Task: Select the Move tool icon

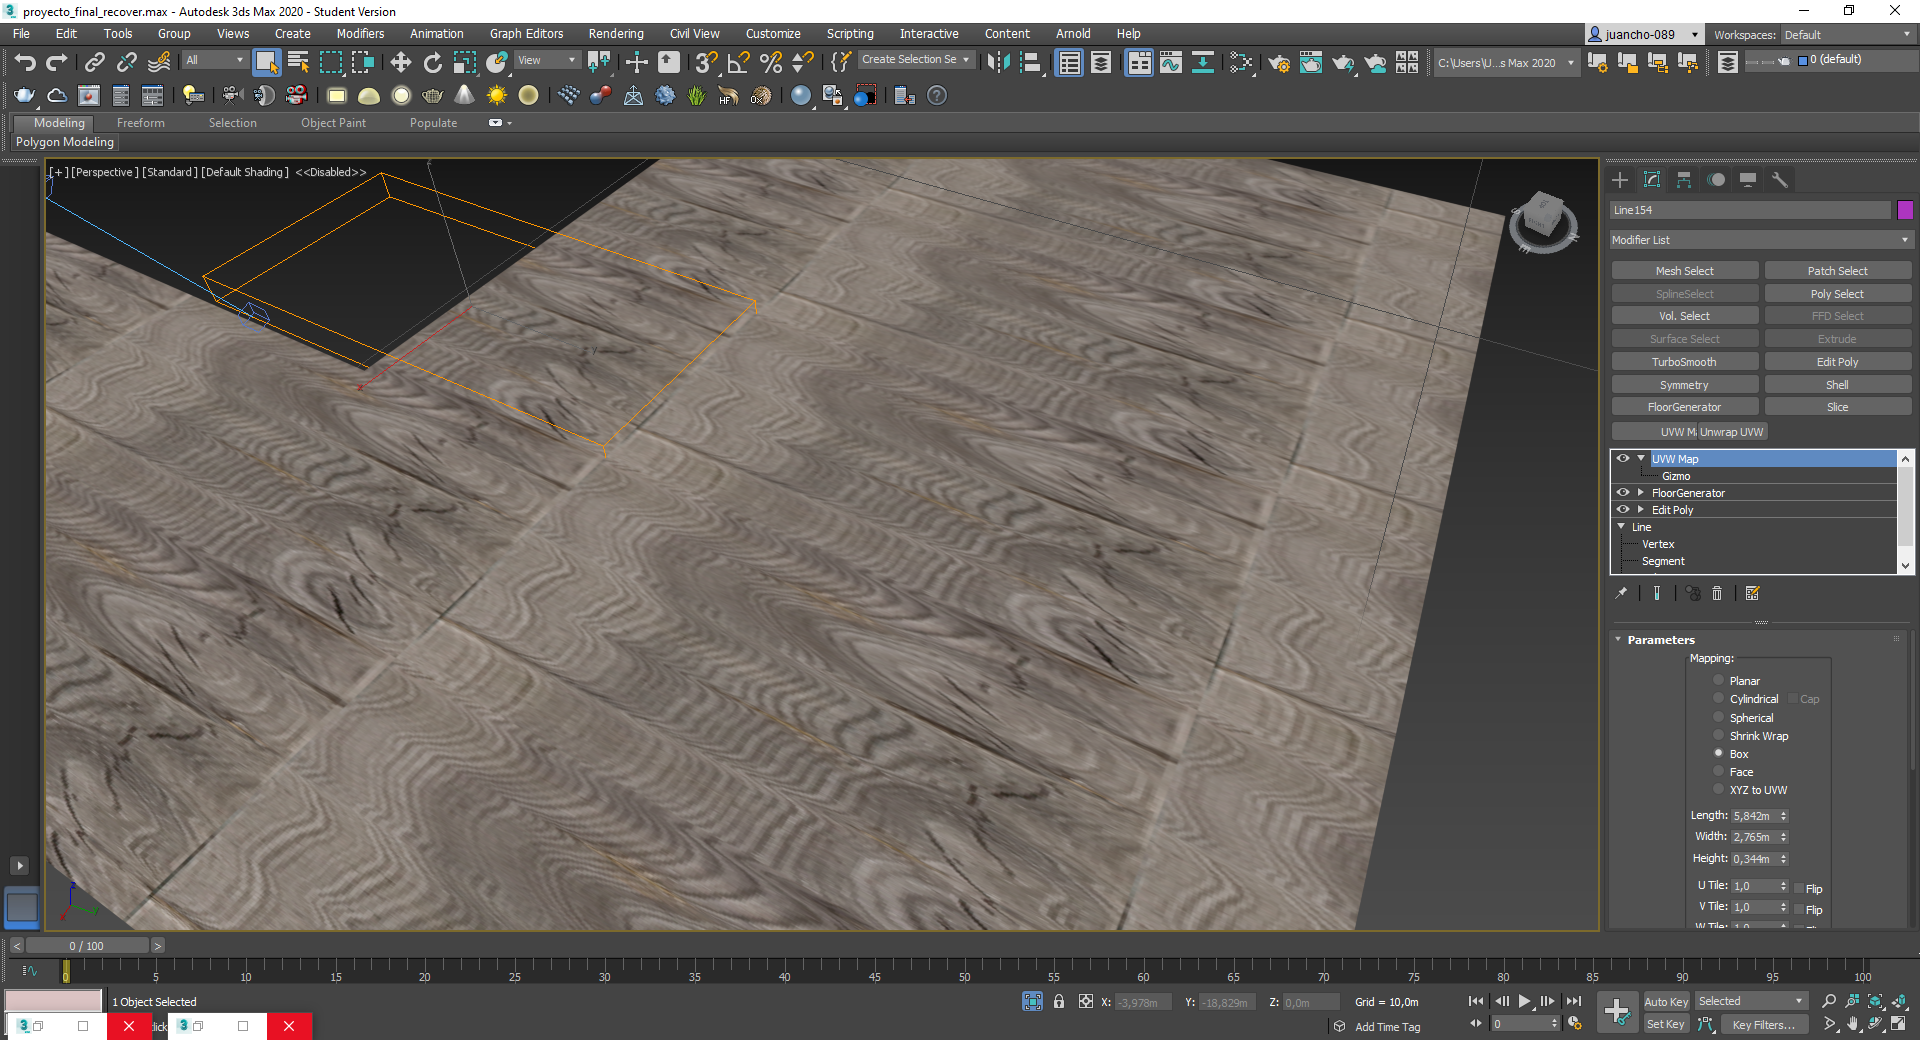Action: (400, 62)
